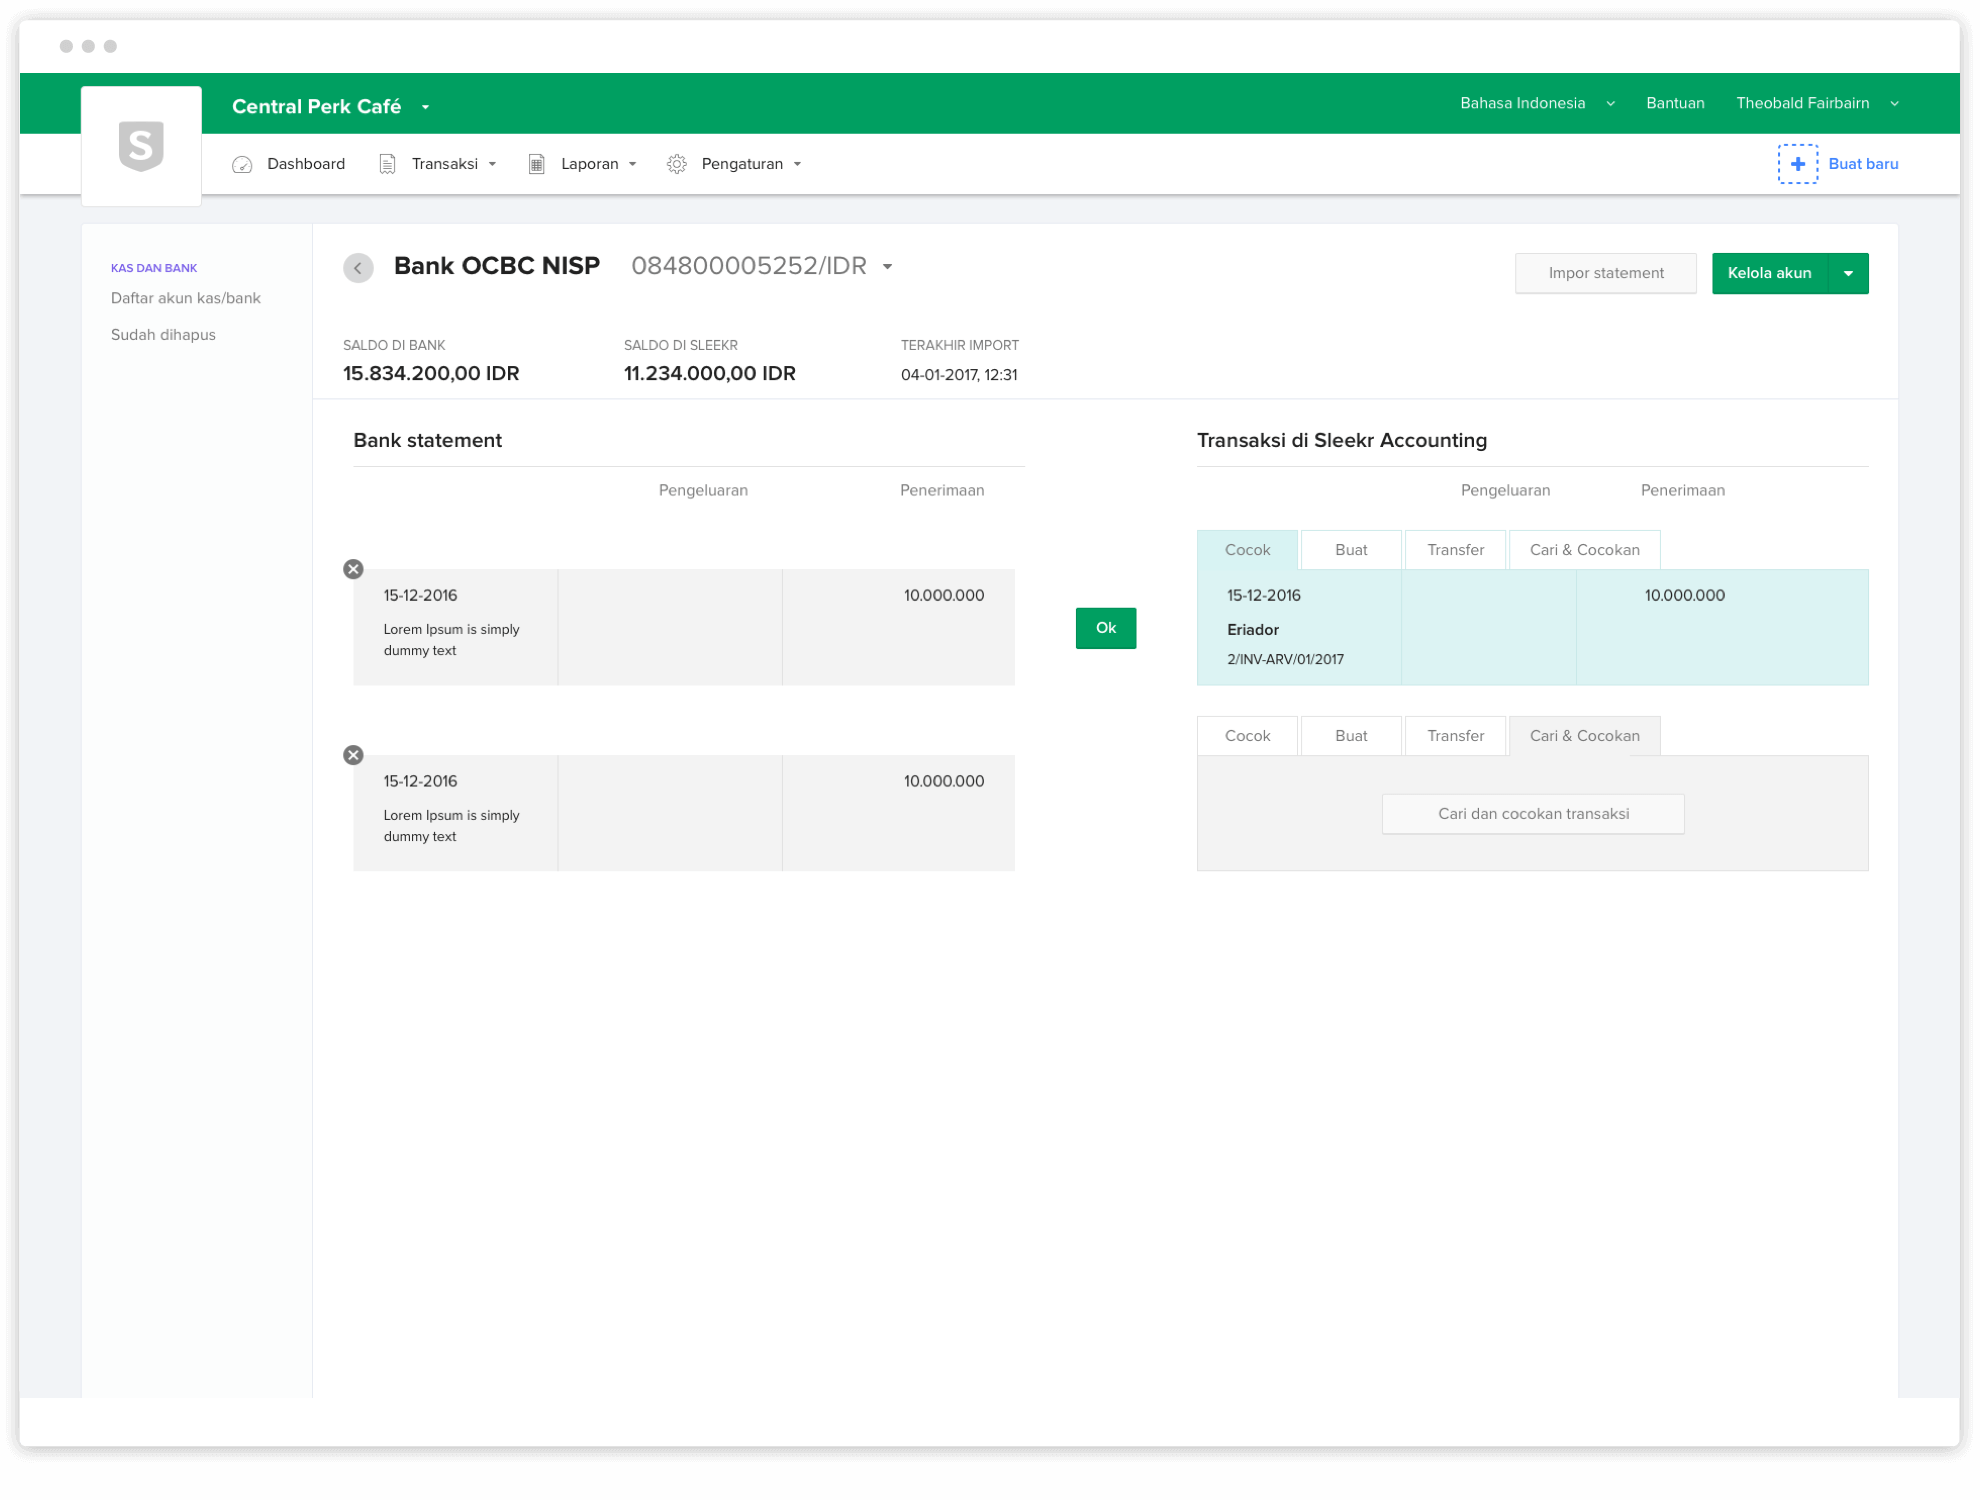This screenshot has width=1980, height=1500.
Task: Click the dashed plus Buat baru icon
Action: (1797, 164)
